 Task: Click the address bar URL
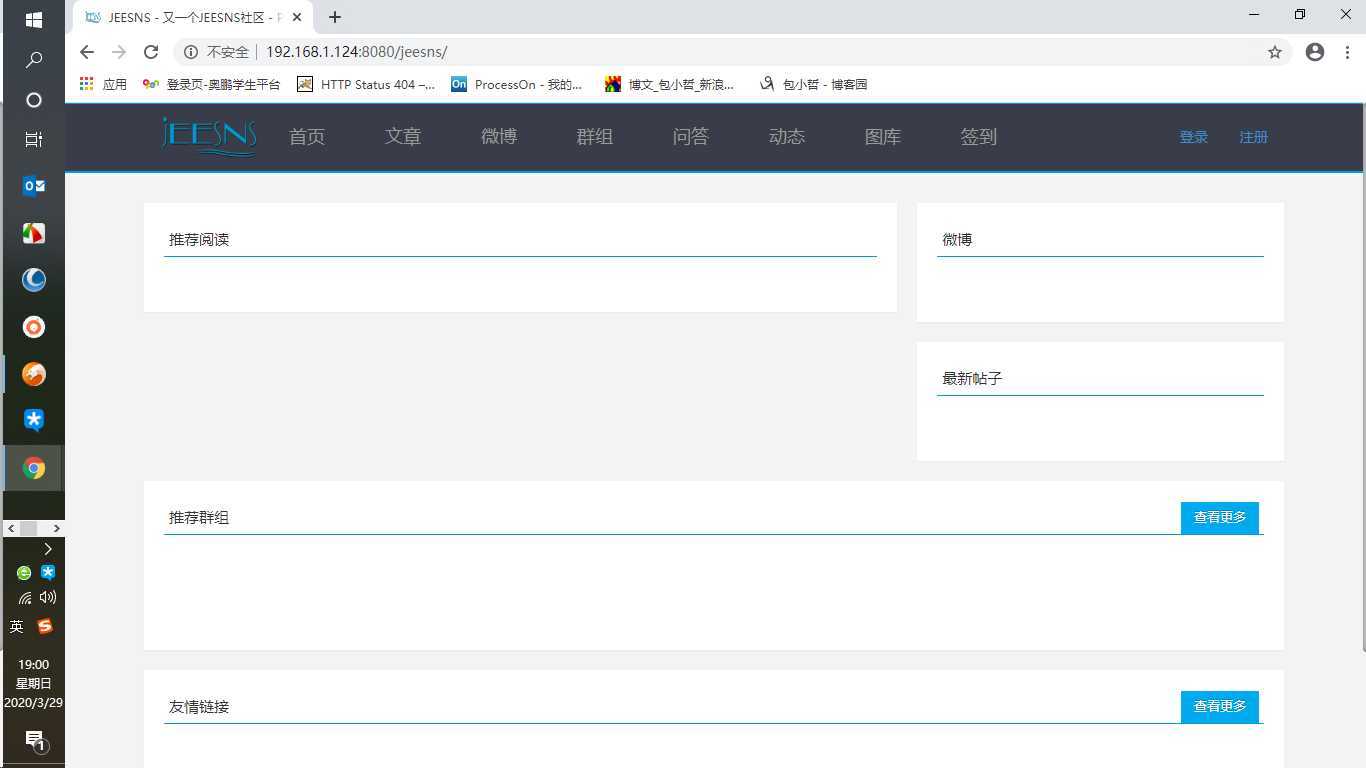(x=357, y=52)
